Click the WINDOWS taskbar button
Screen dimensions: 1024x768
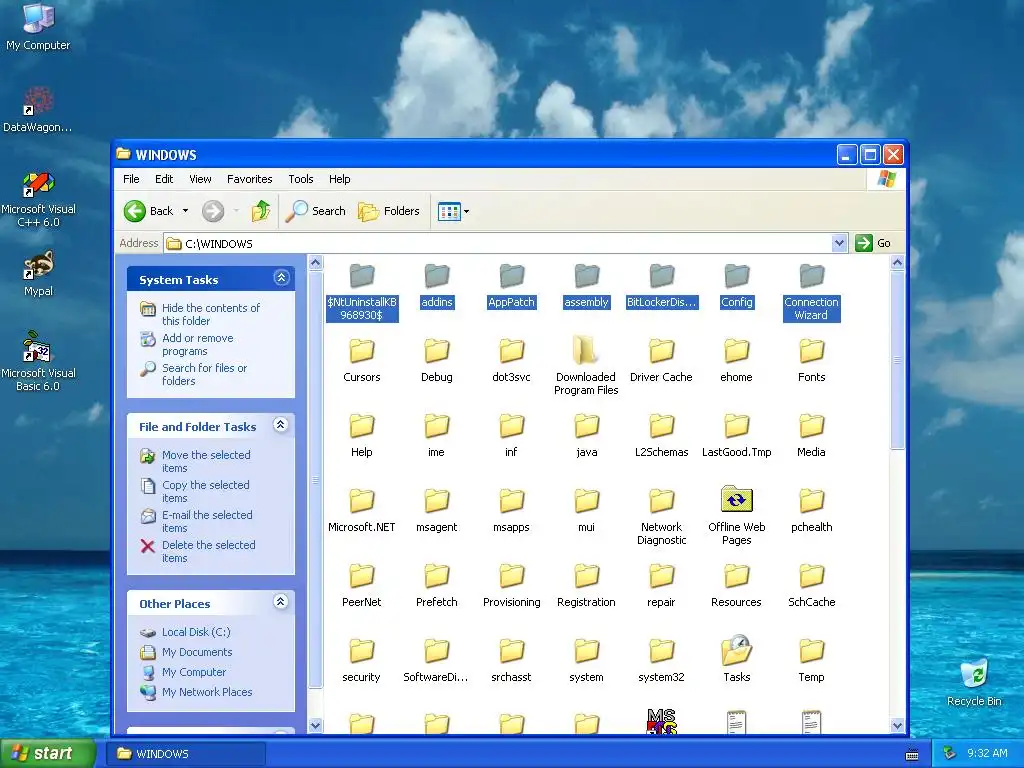[x=186, y=754]
